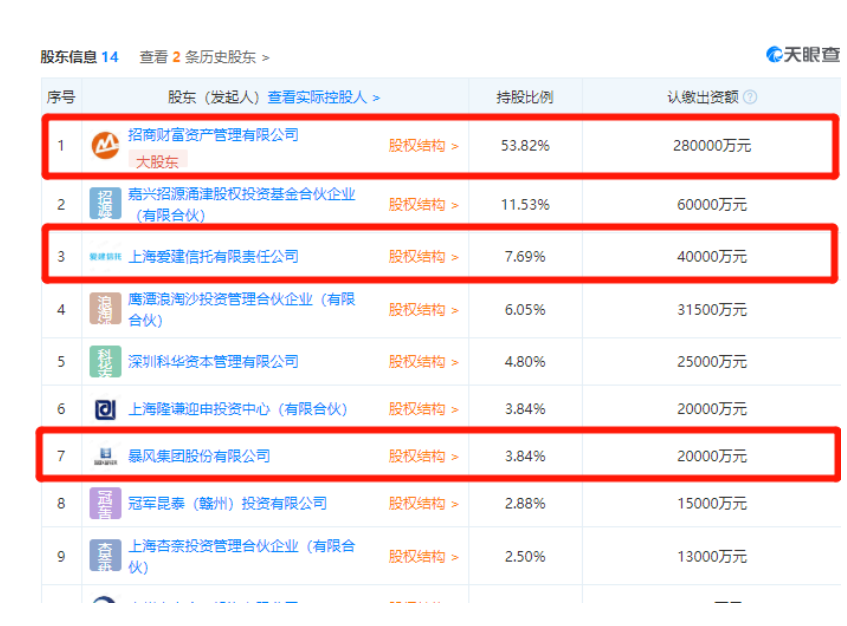This screenshot has width=847, height=626.
Task: Open 上海爱建信托有限责任公司 link
Action: click(213, 257)
